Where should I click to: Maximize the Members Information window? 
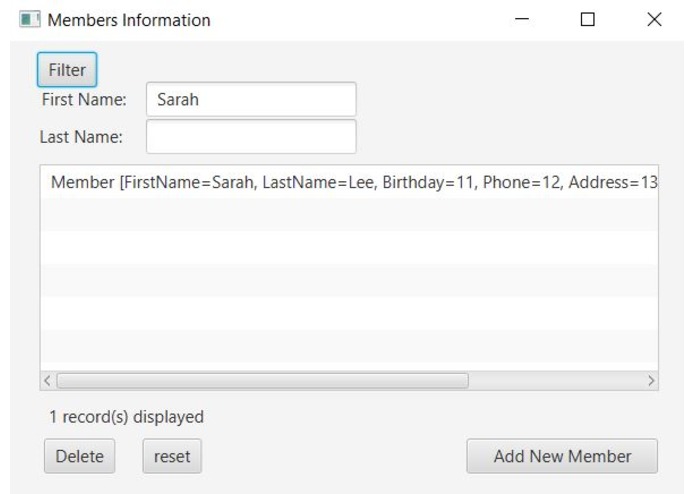[x=588, y=19]
